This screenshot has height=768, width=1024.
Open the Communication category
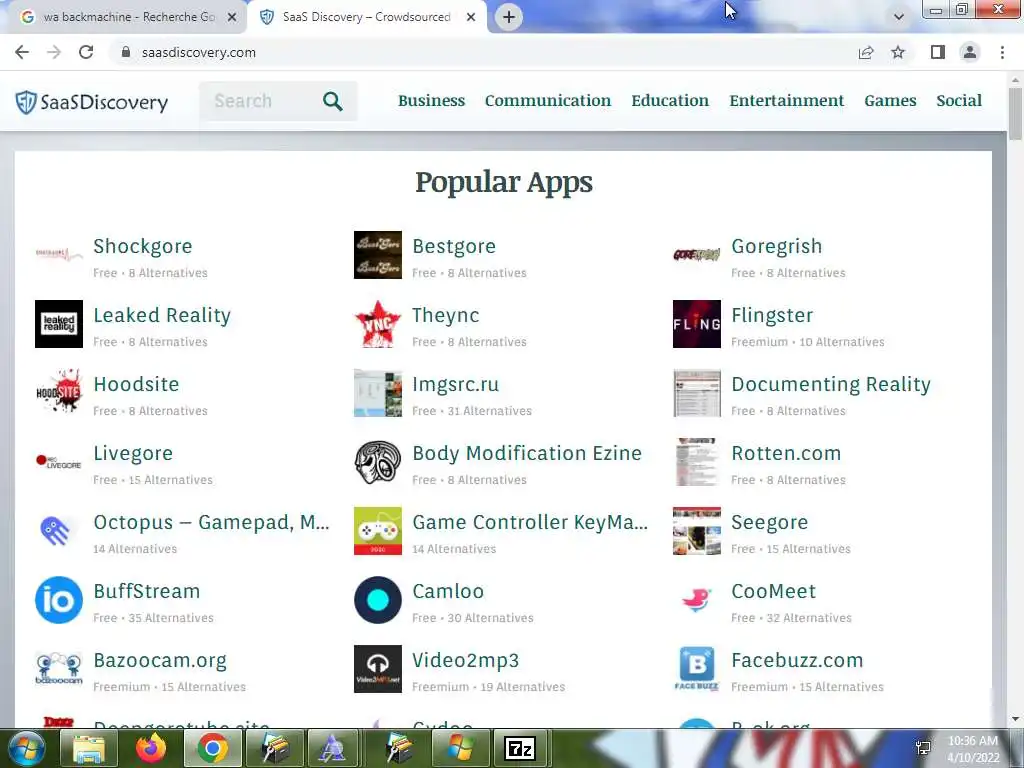point(548,101)
